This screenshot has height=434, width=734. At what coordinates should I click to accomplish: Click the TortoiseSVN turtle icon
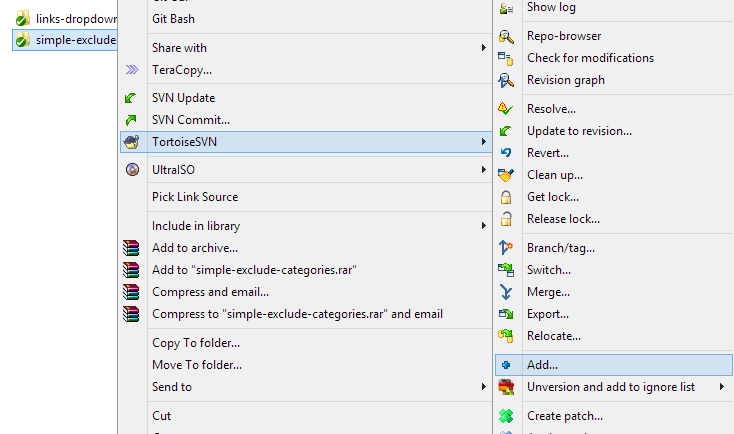[x=132, y=141]
